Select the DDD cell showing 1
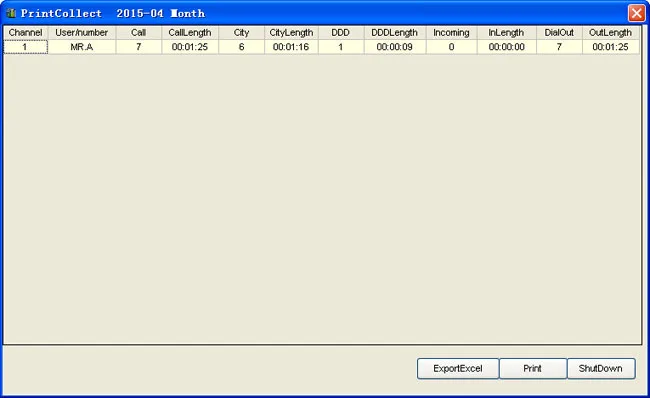This screenshot has width=650, height=398. pos(341,47)
